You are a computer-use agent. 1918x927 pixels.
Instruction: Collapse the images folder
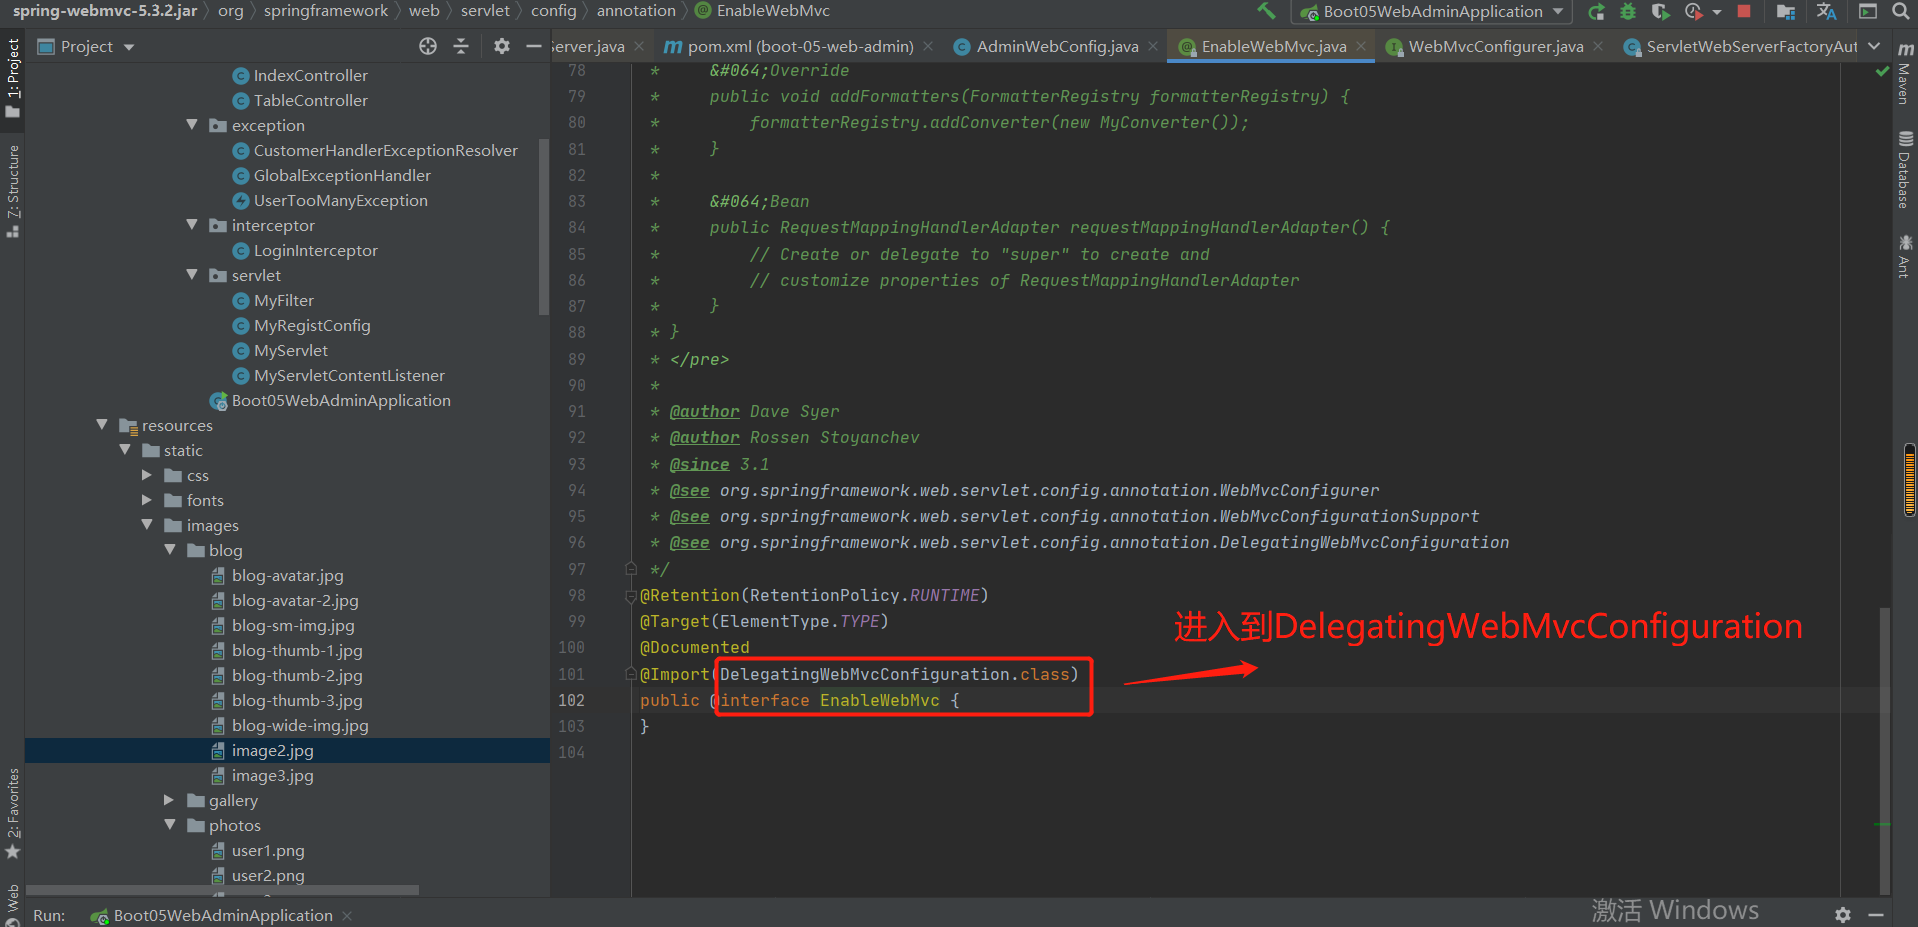click(147, 525)
